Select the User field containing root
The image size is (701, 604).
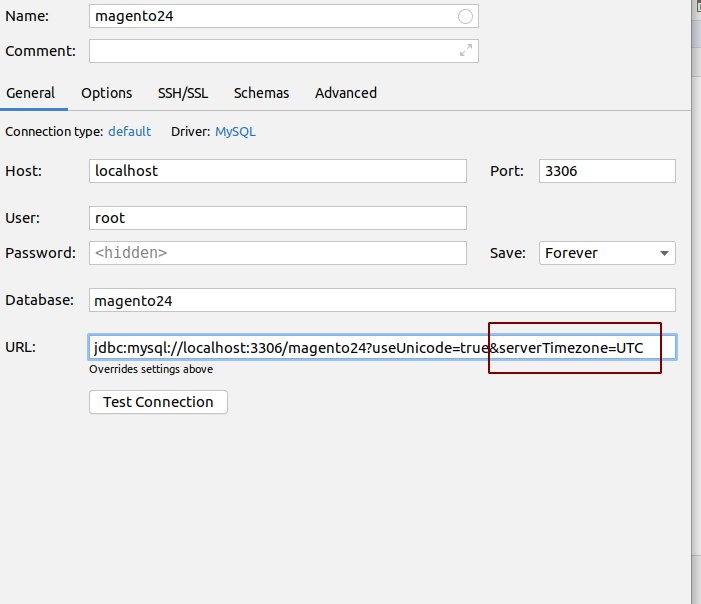[x=278, y=218]
